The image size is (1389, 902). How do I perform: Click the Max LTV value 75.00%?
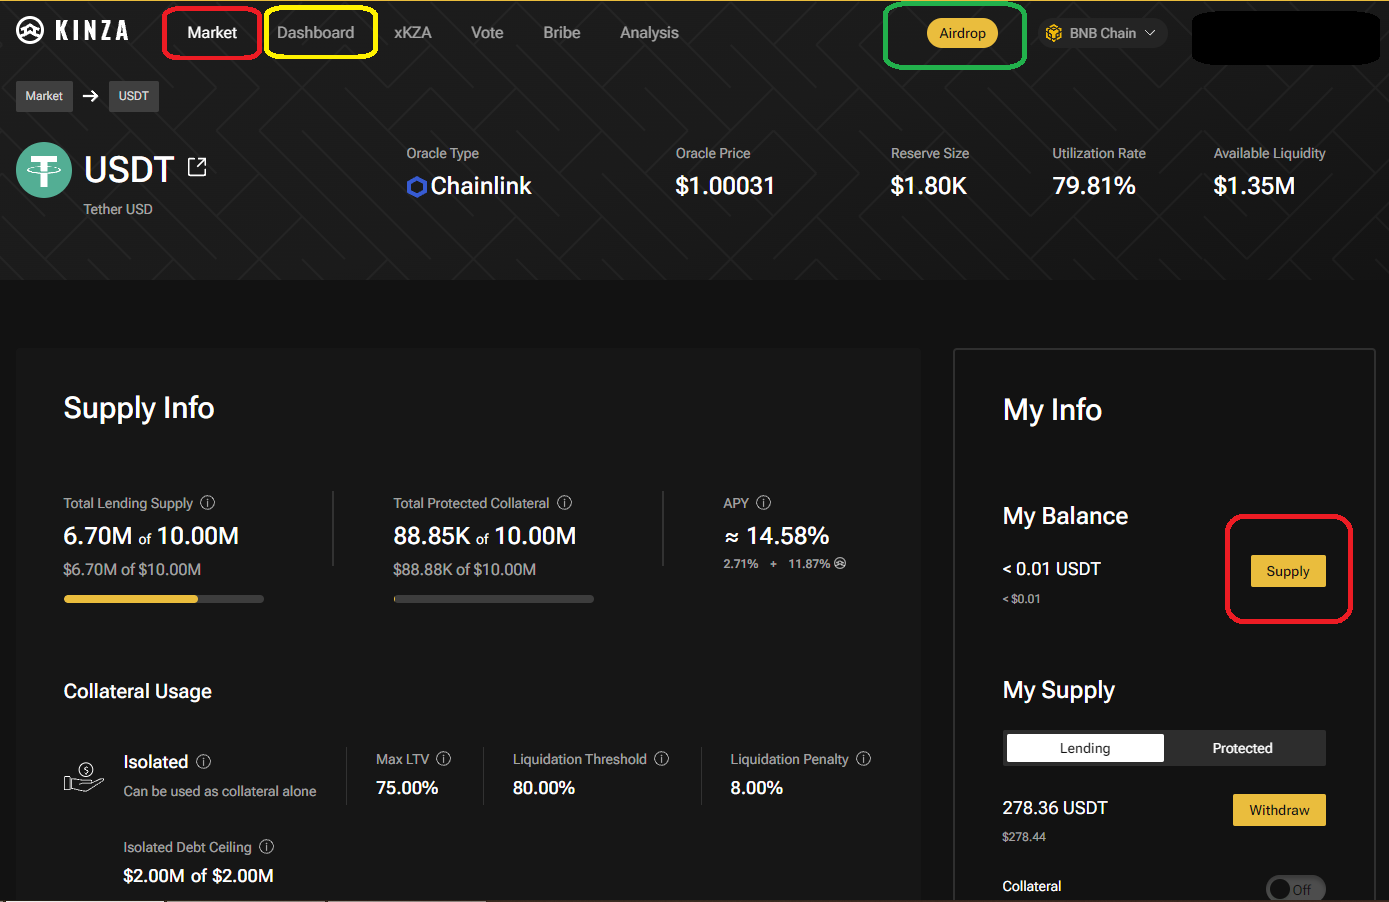click(x=407, y=788)
